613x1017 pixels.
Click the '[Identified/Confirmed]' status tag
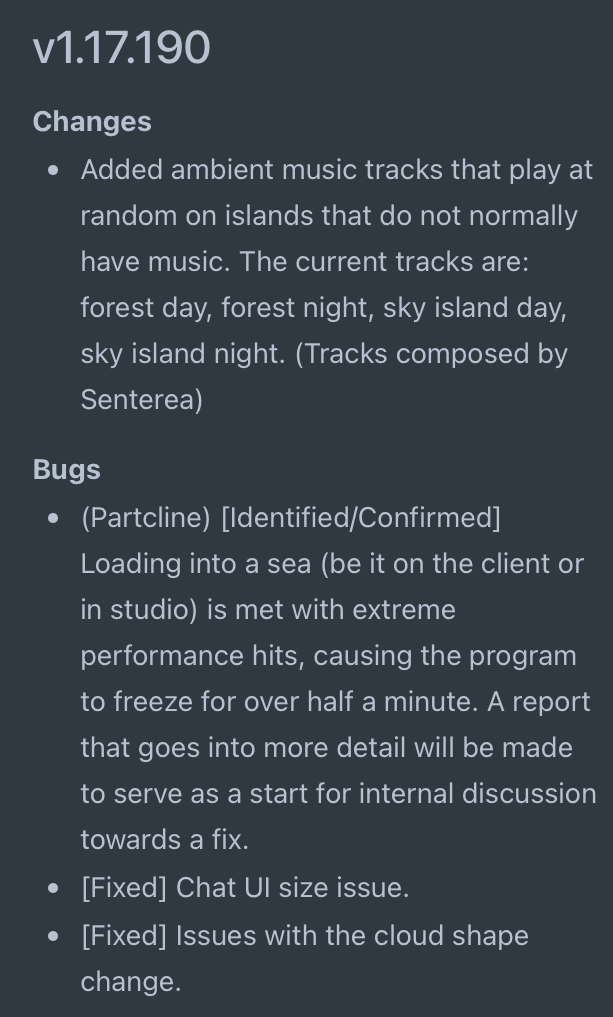tap(361, 518)
